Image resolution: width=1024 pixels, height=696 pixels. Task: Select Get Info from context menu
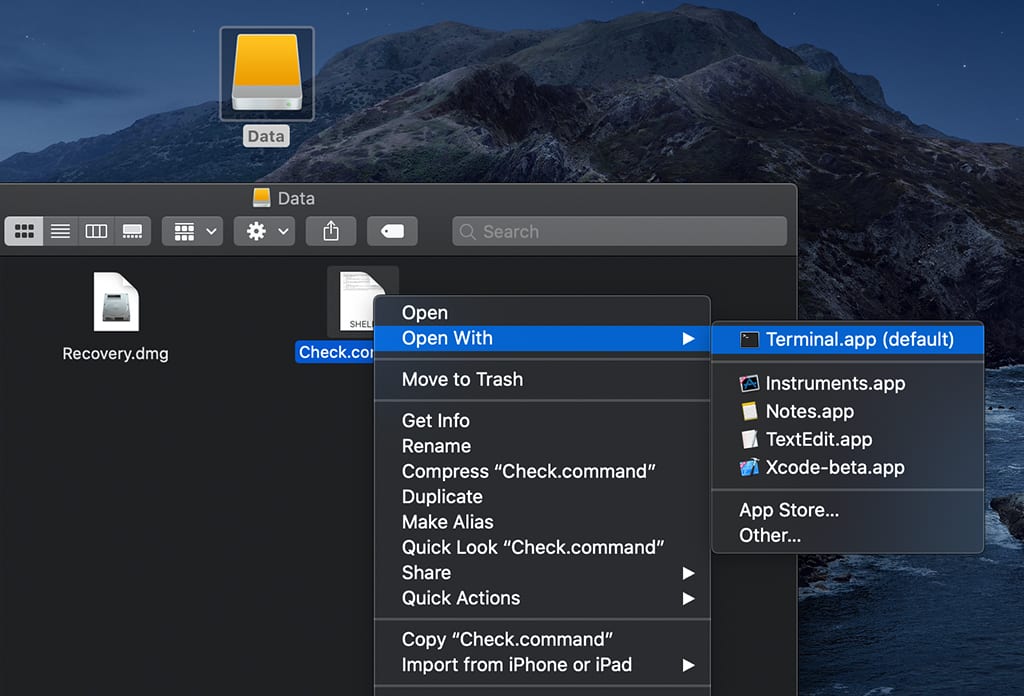pos(542,420)
